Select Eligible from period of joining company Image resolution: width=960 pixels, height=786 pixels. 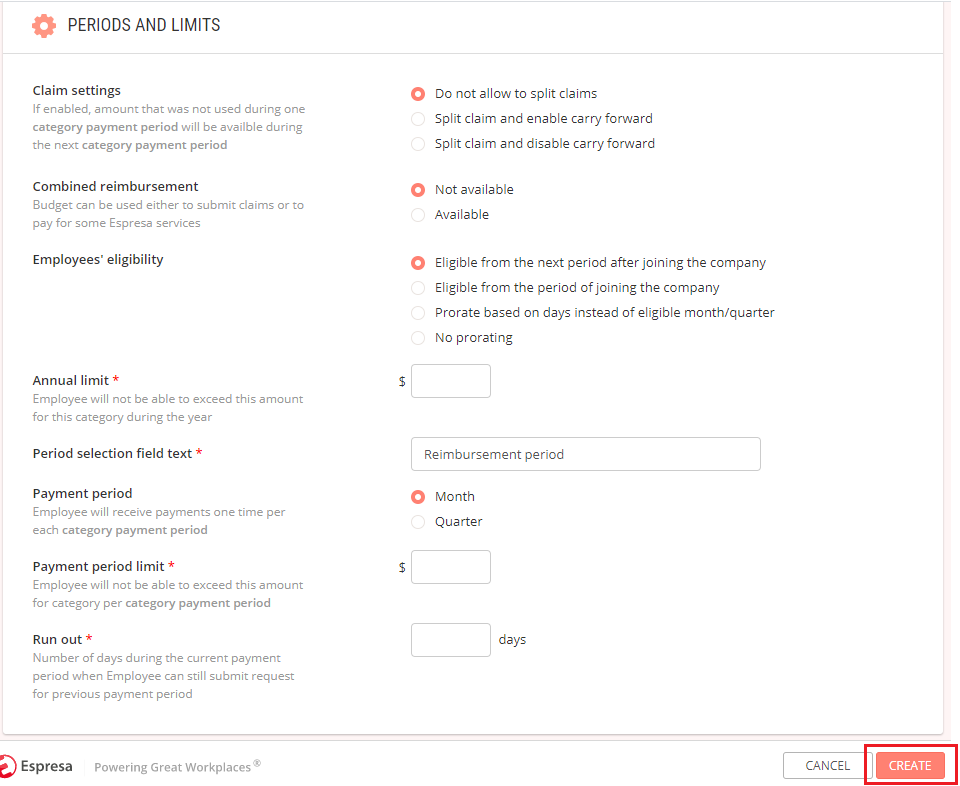click(418, 288)
